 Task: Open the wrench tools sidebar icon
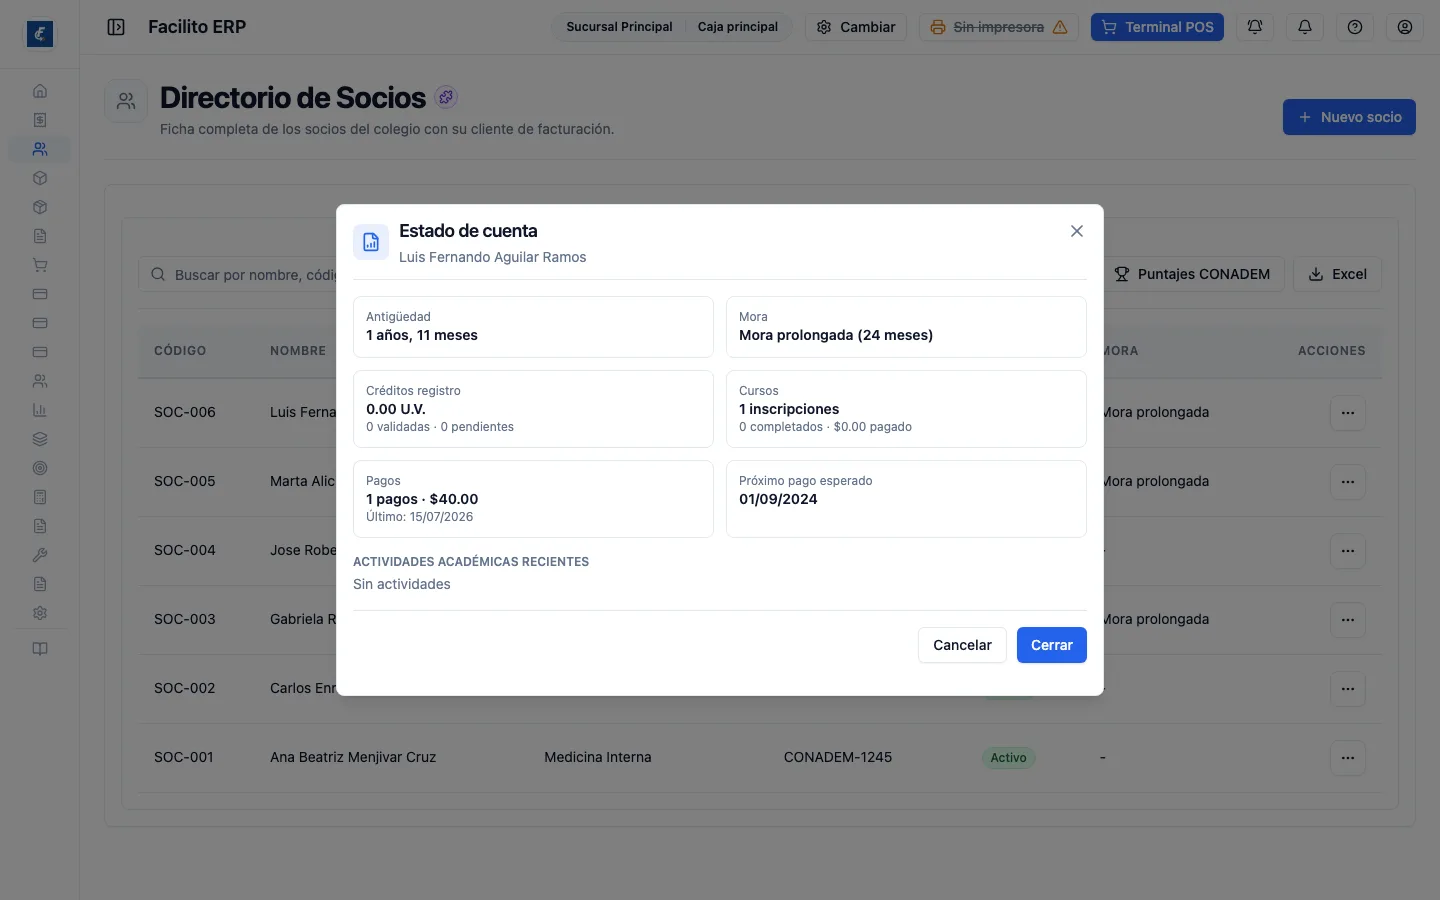[40, 555]
